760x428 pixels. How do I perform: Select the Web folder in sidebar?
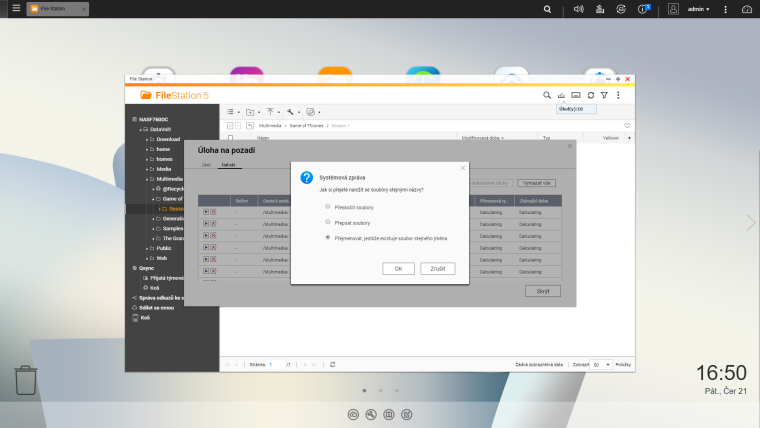click(161, 258)
